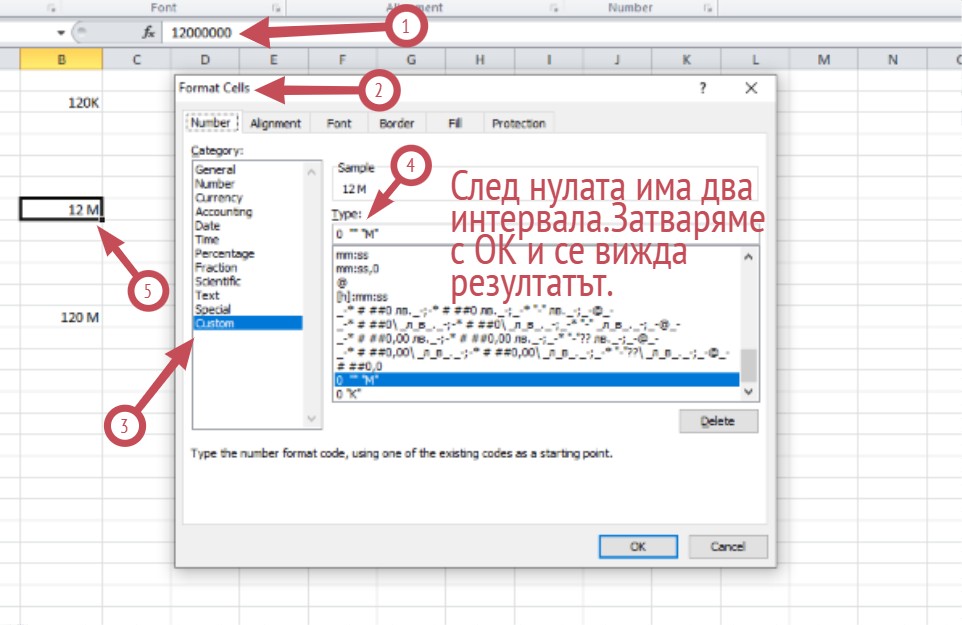The width and height of the screenshot is (962, 625).
Task: Select the Custom category
Action: (x=215, y=323)
